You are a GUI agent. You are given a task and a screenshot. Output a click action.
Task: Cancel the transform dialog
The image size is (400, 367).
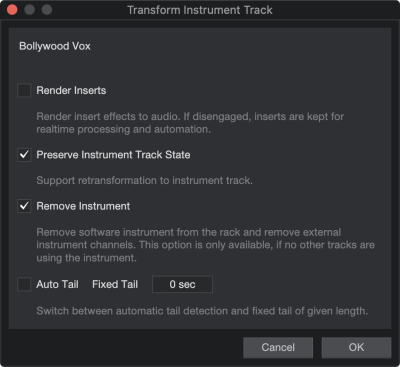coord(278,347)
